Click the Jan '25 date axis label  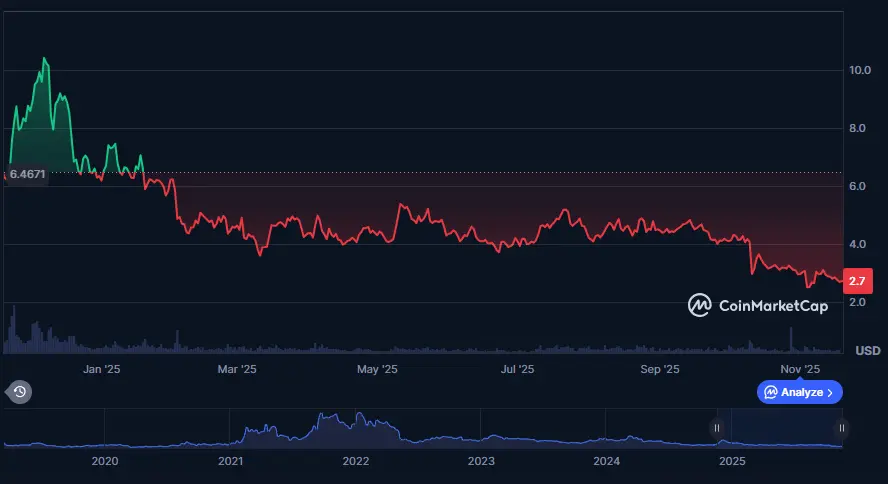coord(101,369)
